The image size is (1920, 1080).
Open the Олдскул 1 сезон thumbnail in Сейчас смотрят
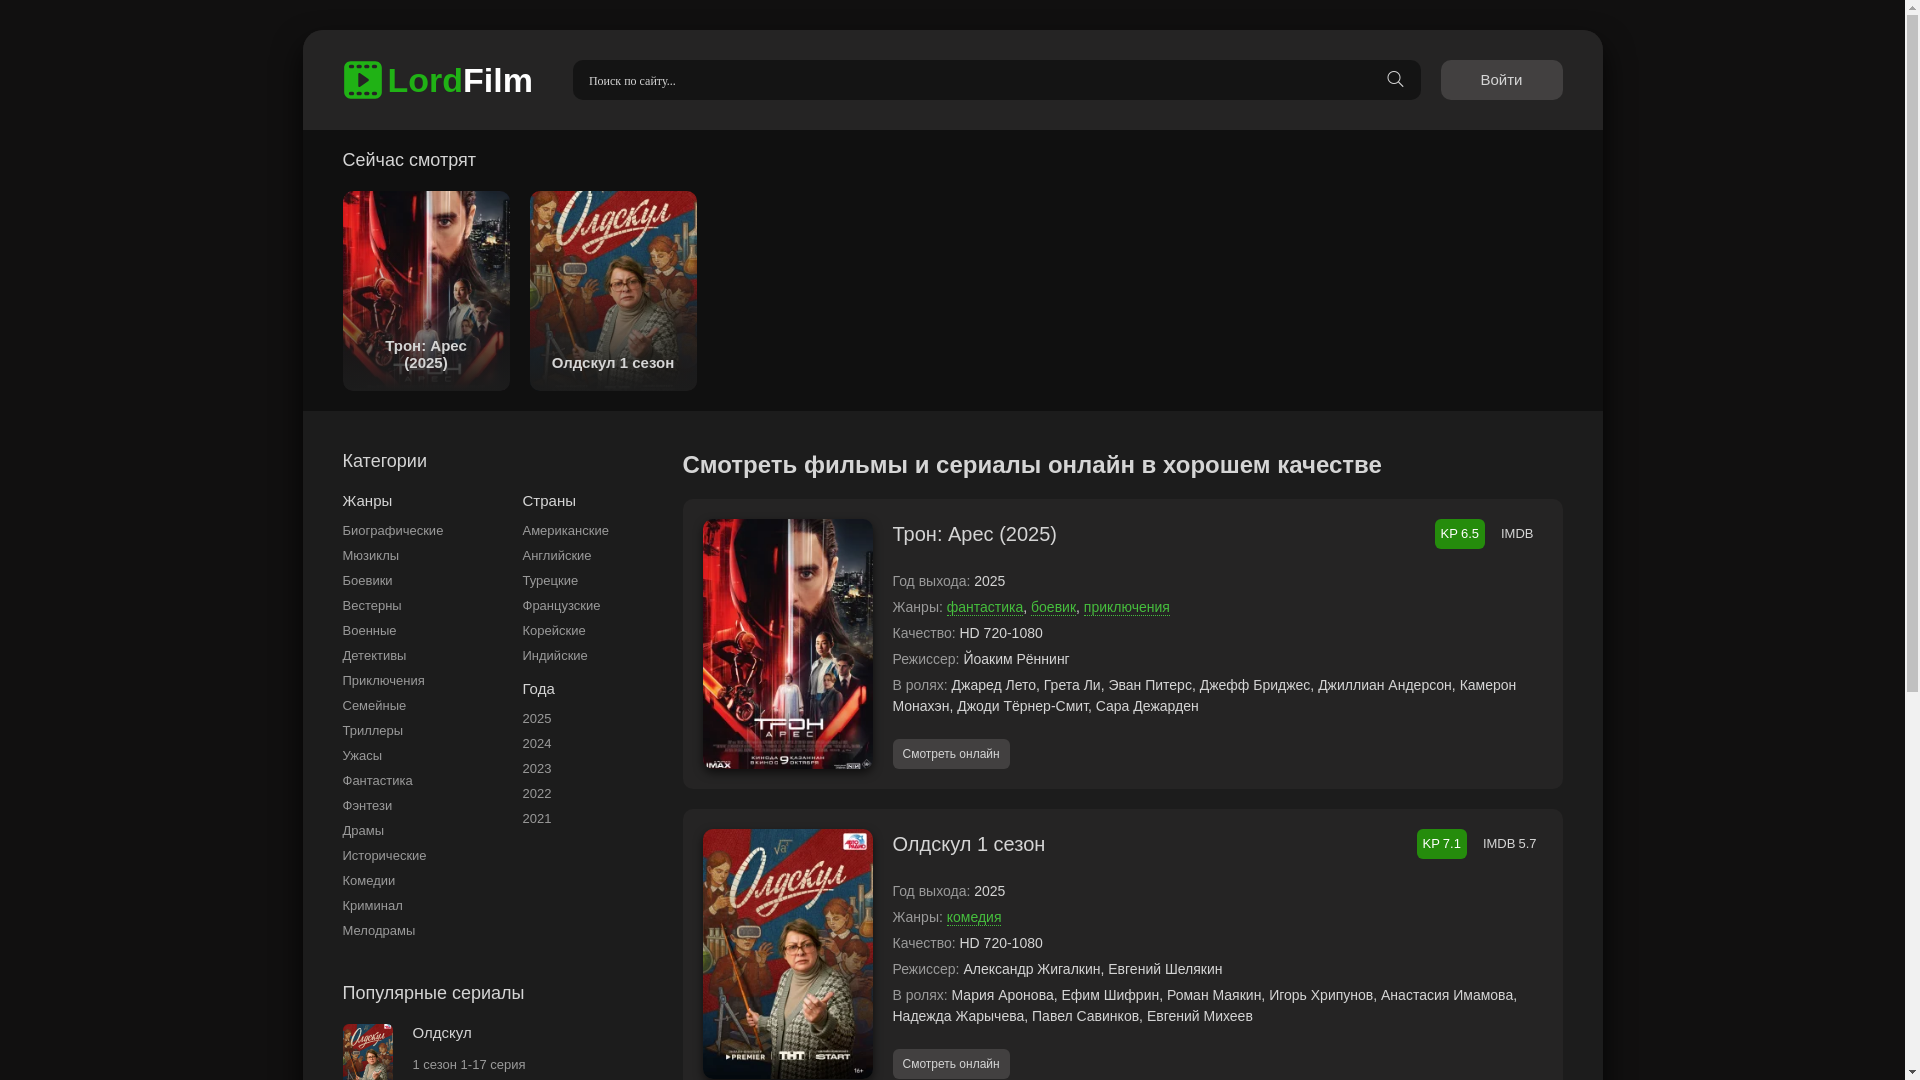tap(613, 290)
